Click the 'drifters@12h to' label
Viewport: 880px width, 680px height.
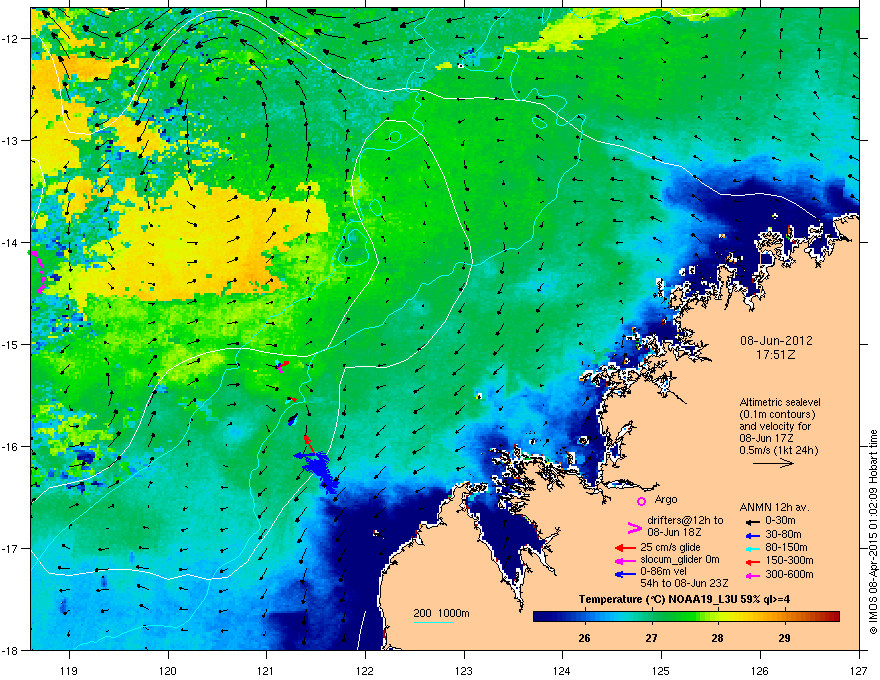[685, 521]
